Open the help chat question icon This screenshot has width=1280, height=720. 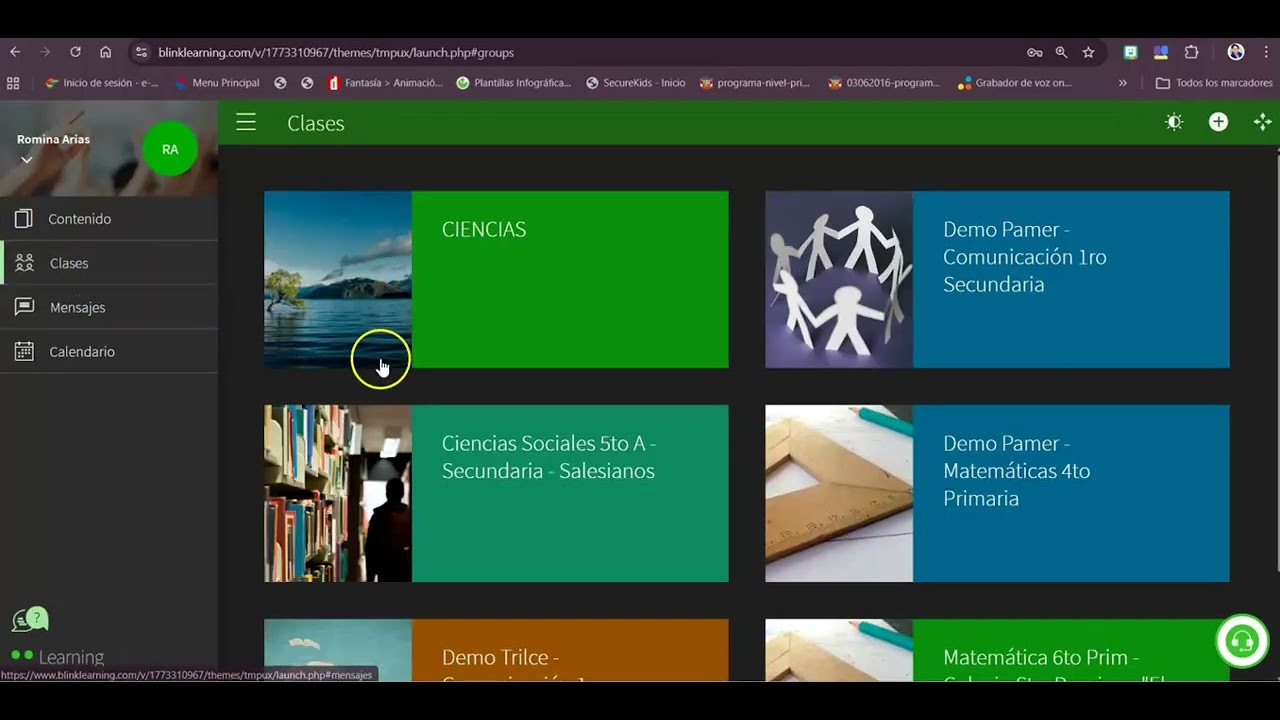click(x=30, y=620)
